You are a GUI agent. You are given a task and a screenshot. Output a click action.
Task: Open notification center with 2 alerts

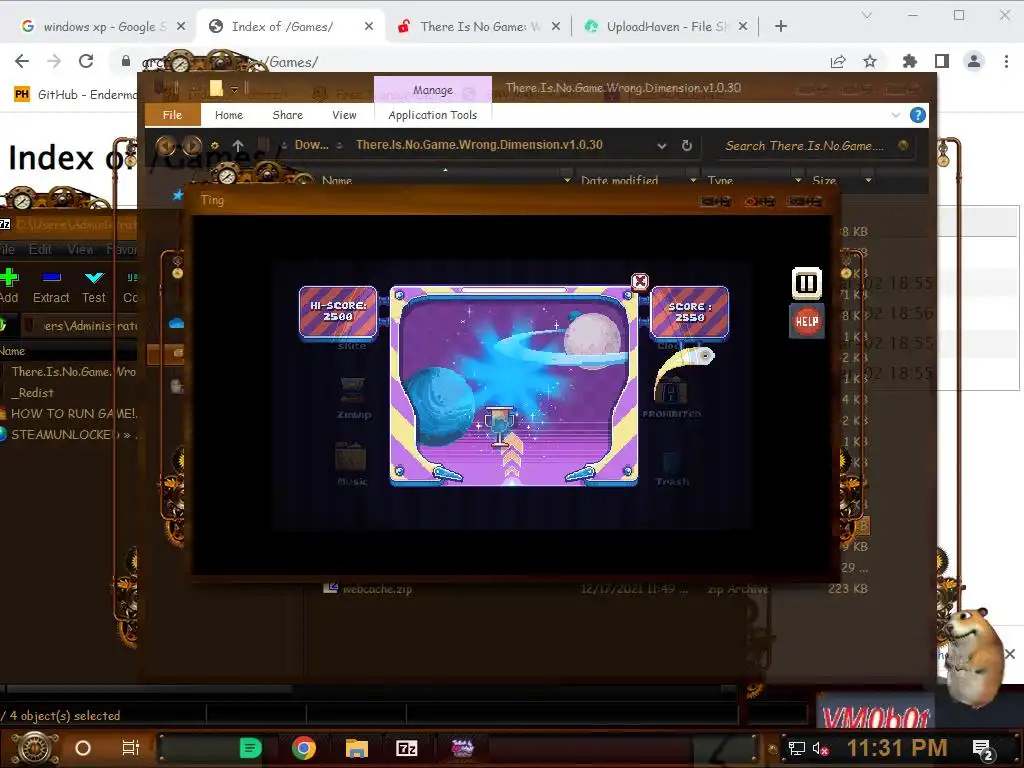[x=983, y=748]
